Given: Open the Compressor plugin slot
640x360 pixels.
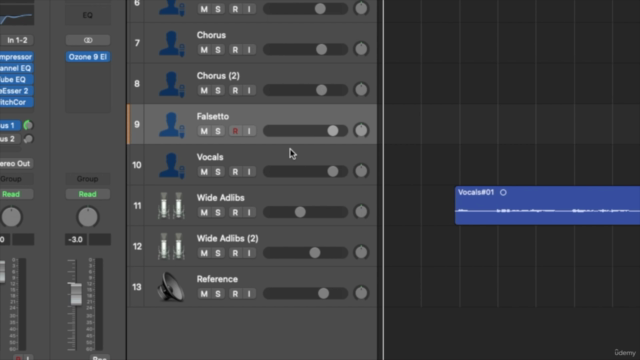Looking at the screenshot, I should (17, 57).
